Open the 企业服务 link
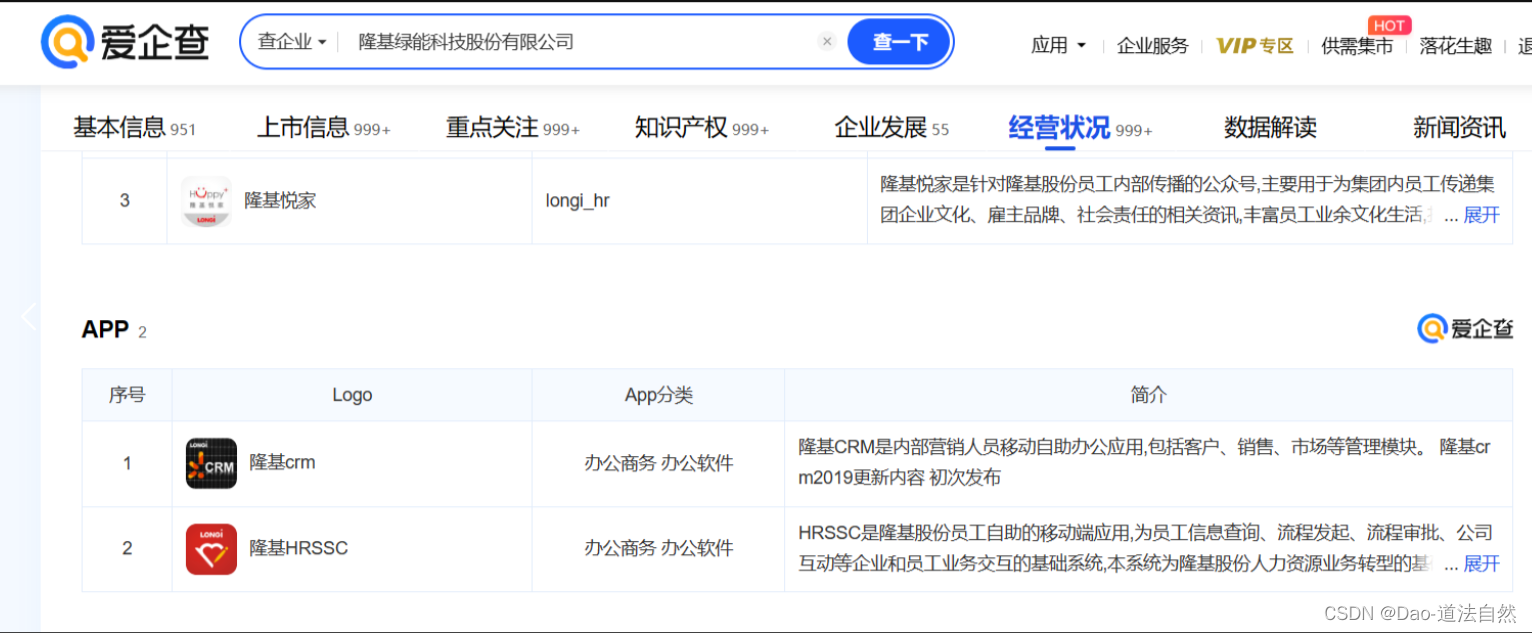This screenshot has height=633, width=1532. coord(1153,45)
